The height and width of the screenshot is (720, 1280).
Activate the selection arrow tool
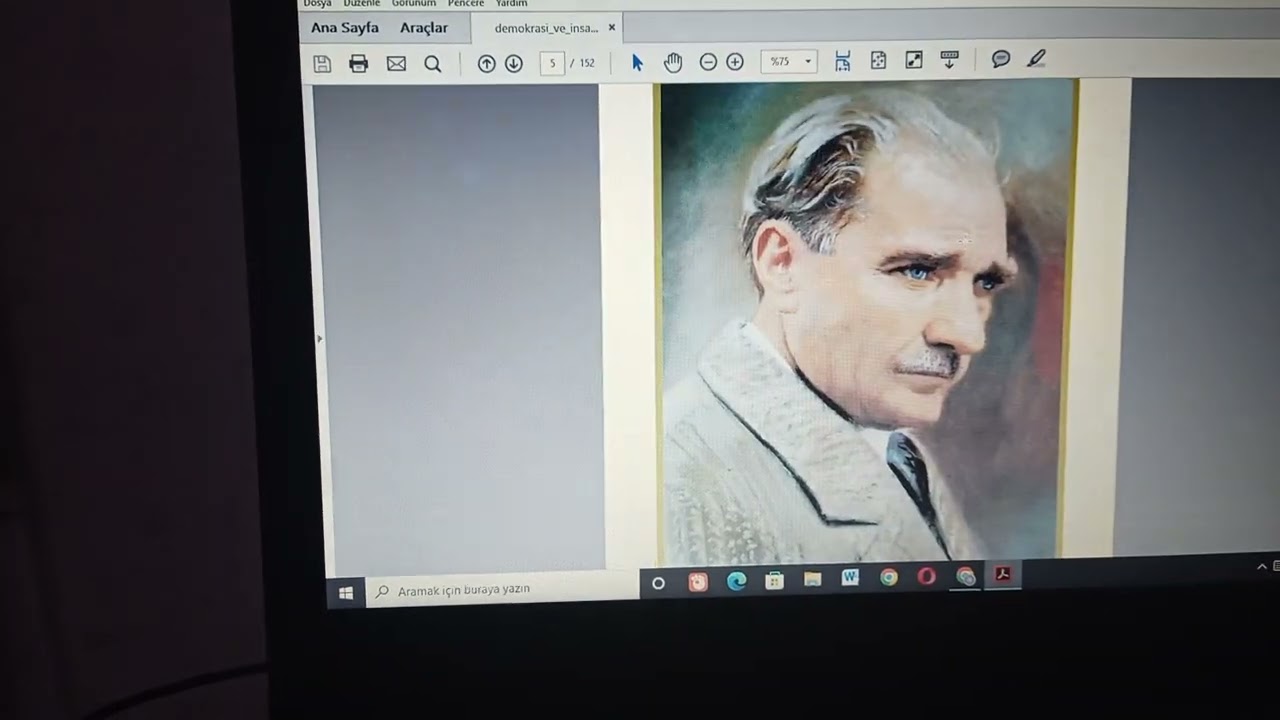tap(638, 62)
